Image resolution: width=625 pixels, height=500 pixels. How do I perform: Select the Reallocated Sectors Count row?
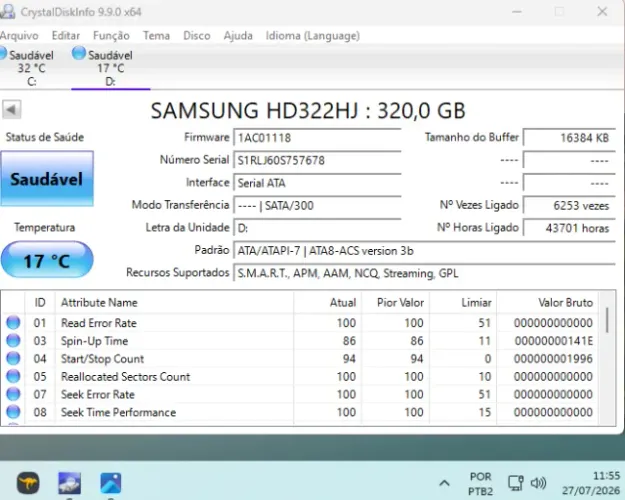pyautogui.click(x=300, y=376)
